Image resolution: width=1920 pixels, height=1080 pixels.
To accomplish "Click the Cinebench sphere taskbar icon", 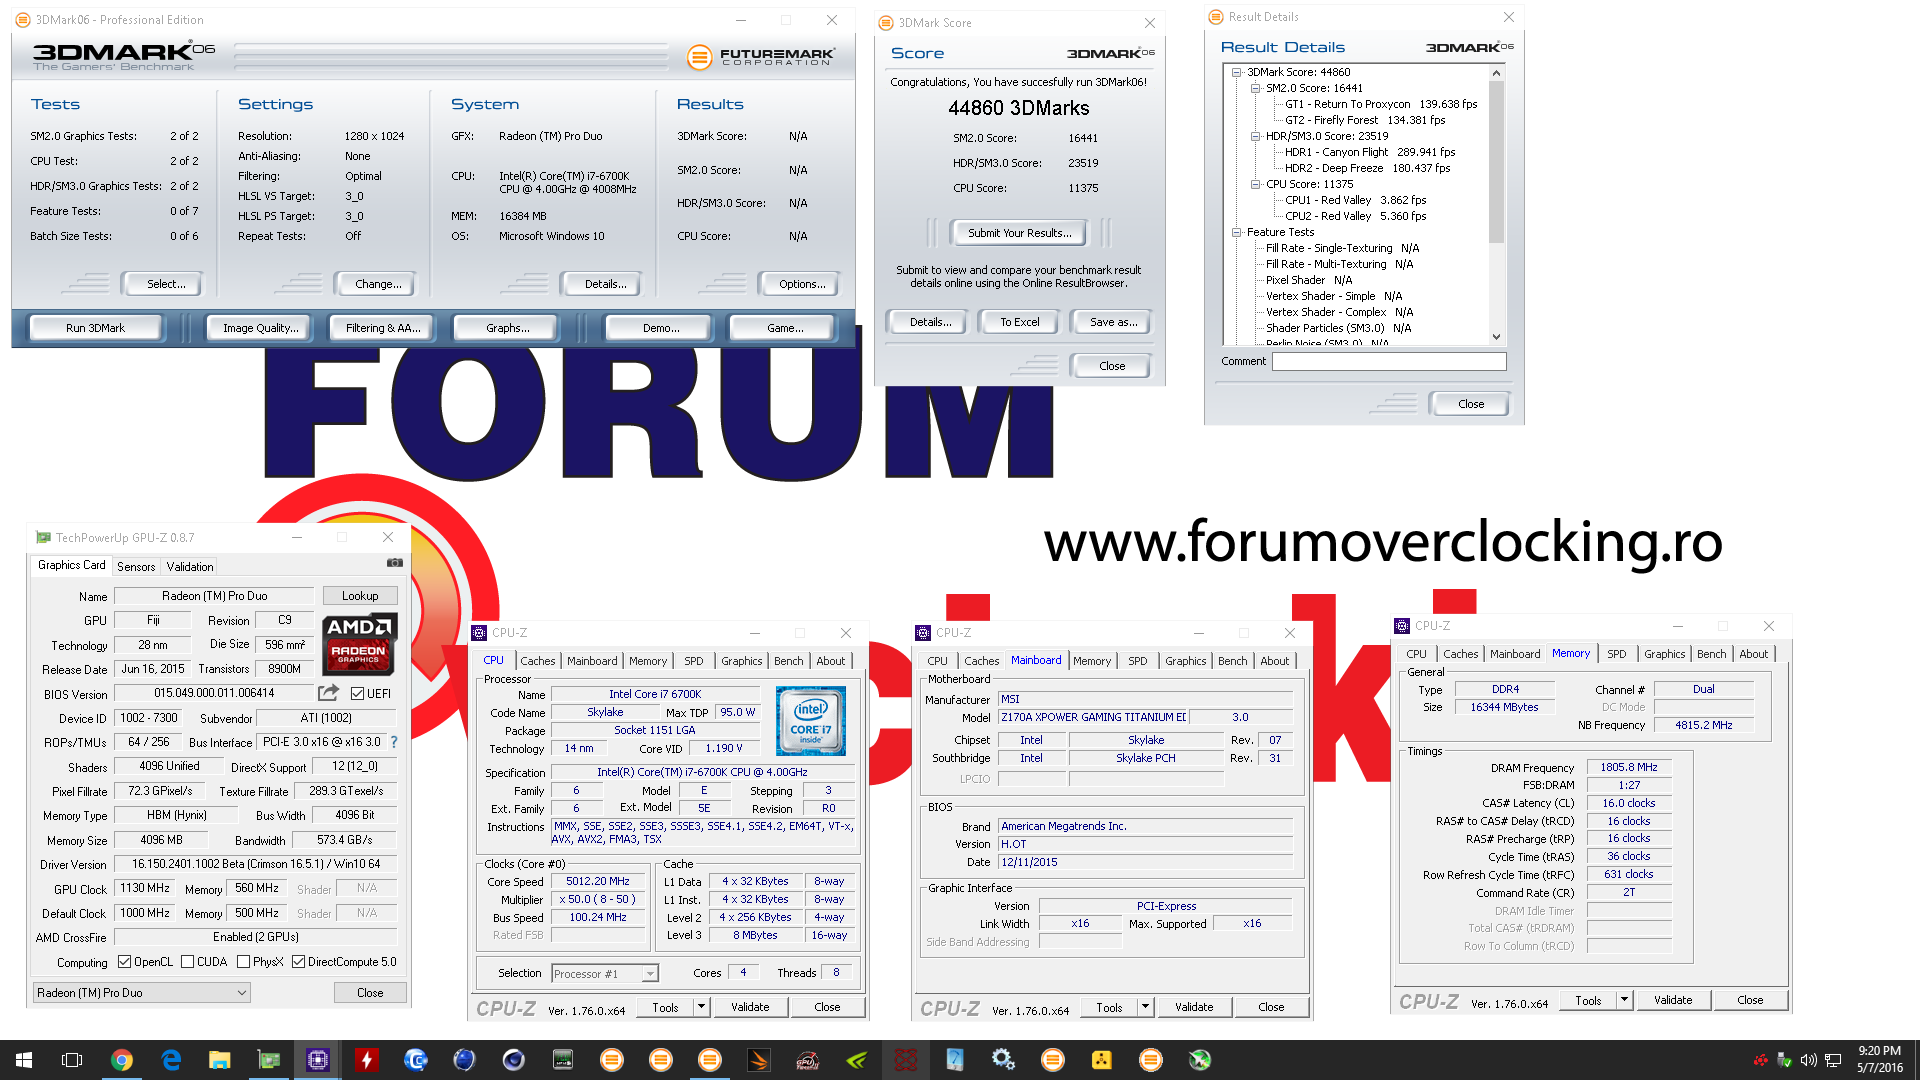I will pyautogui.click(x=514, y=1060).
